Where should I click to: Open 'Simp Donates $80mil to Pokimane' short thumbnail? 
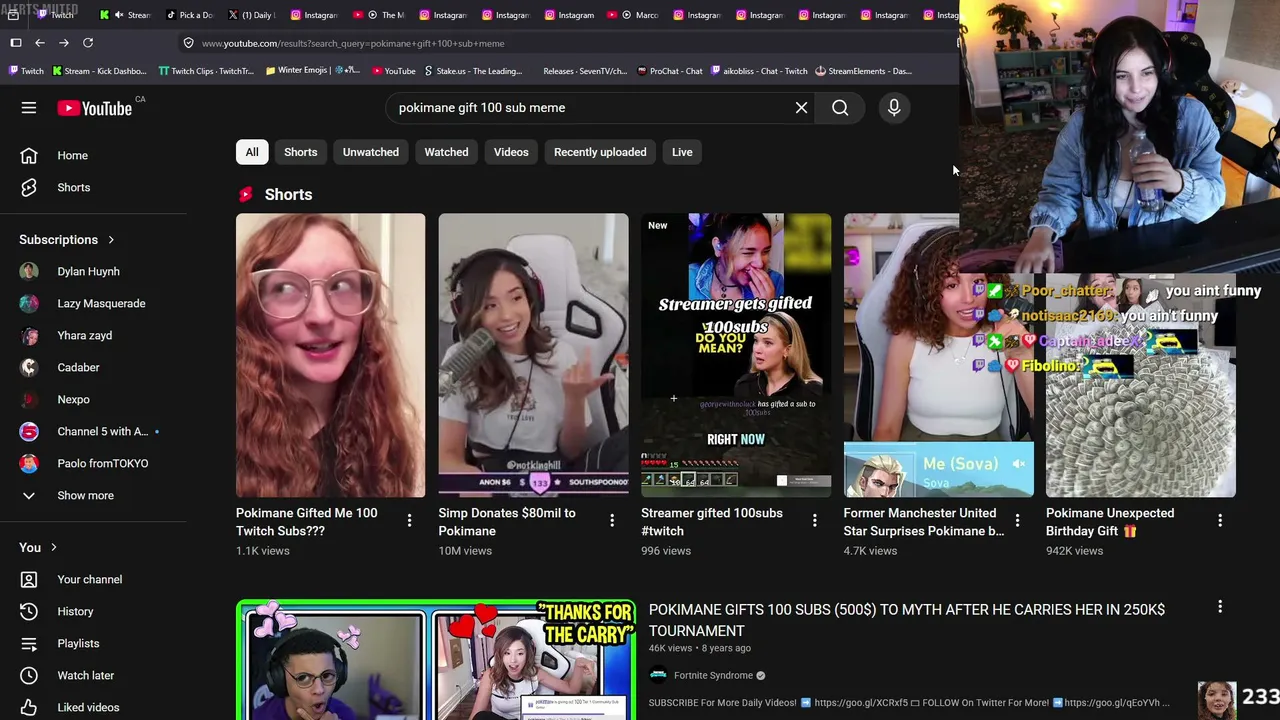point(533,355)
